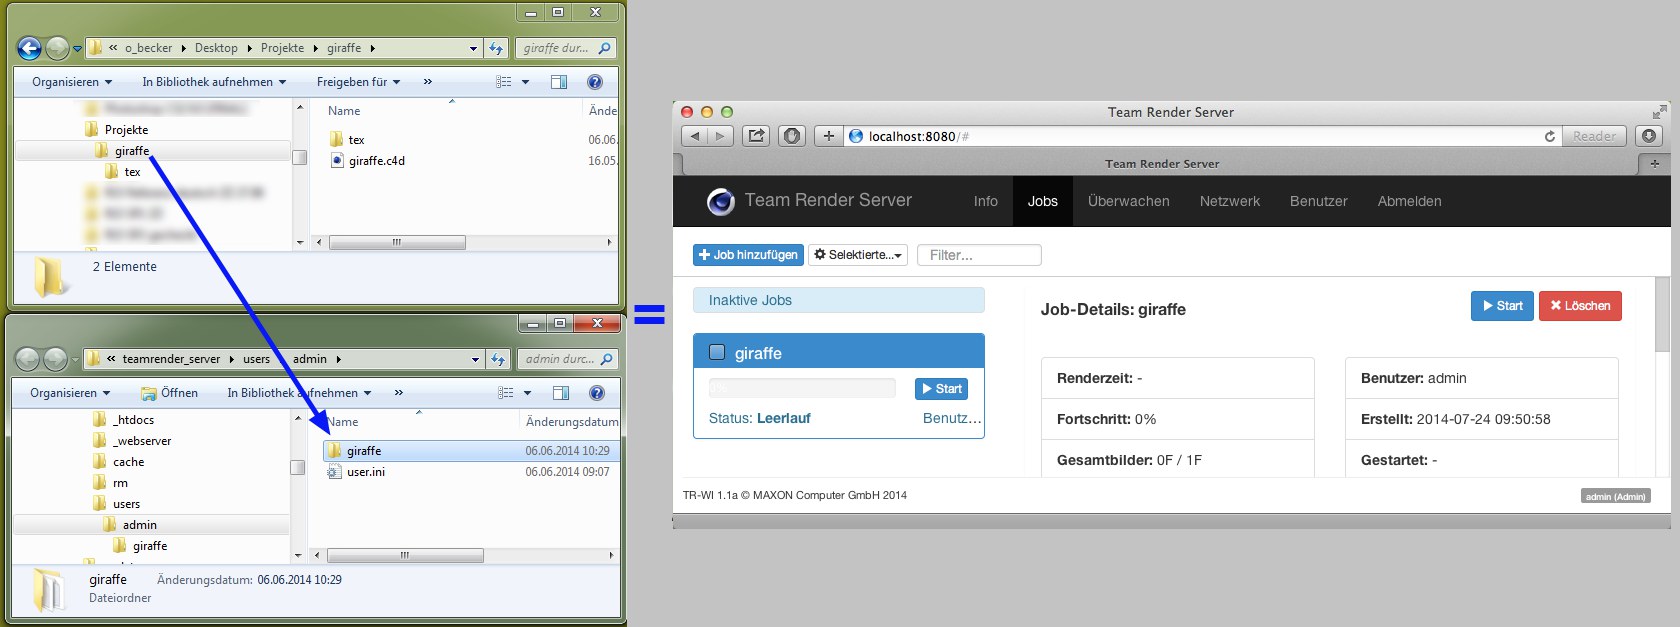Image resolution: width=1680 pixels, height=627 pixels.
Task: Open Freigeben für dropdown
Action: tap(358, 82)
